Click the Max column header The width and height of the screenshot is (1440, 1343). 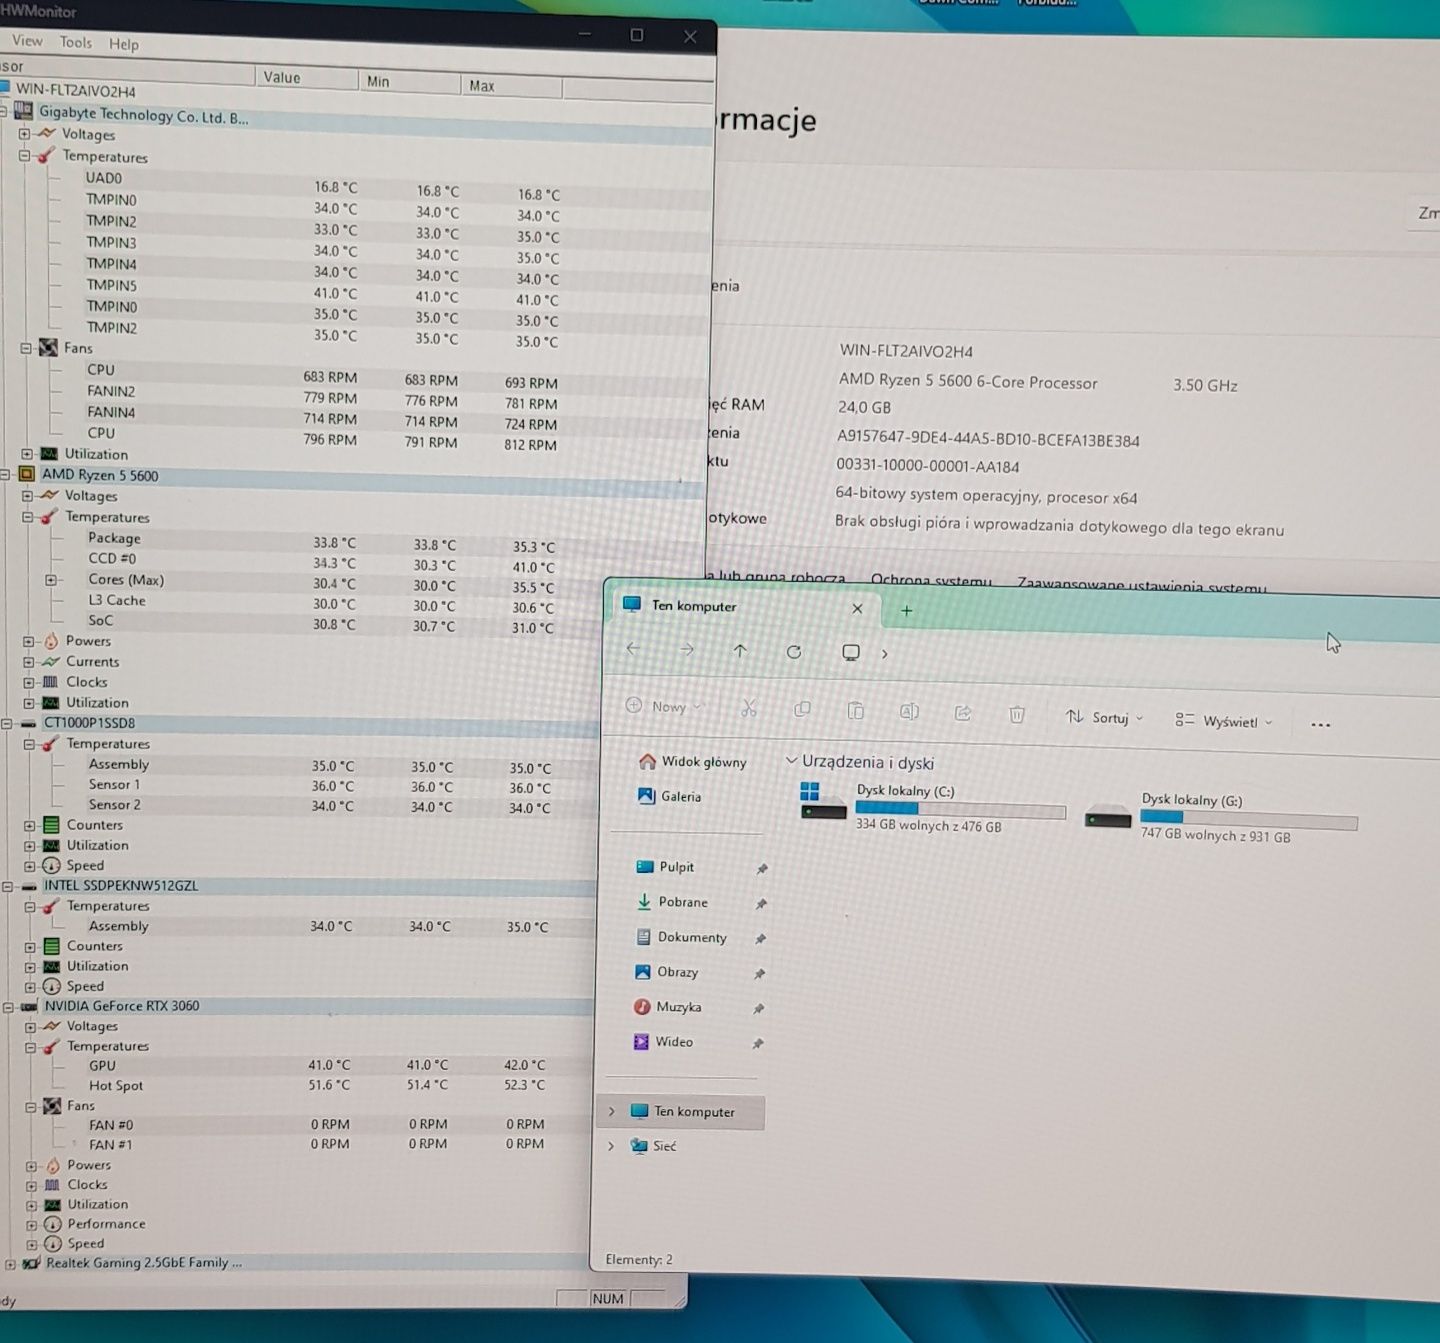(x=512, y=86)
